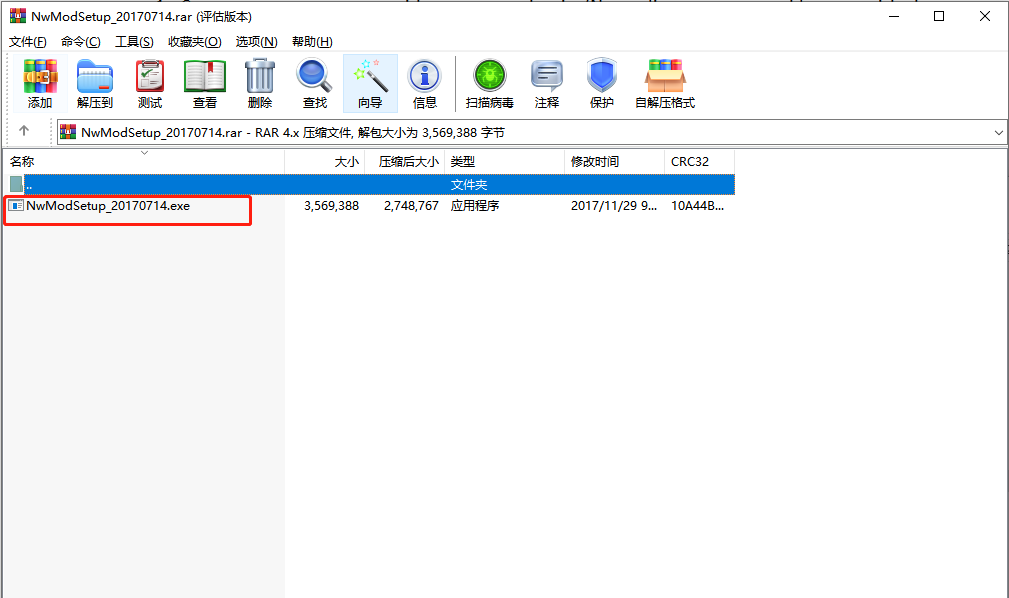Click the 2017/11/29 modified date
1009x598 pixels.
tap(614, 206)
